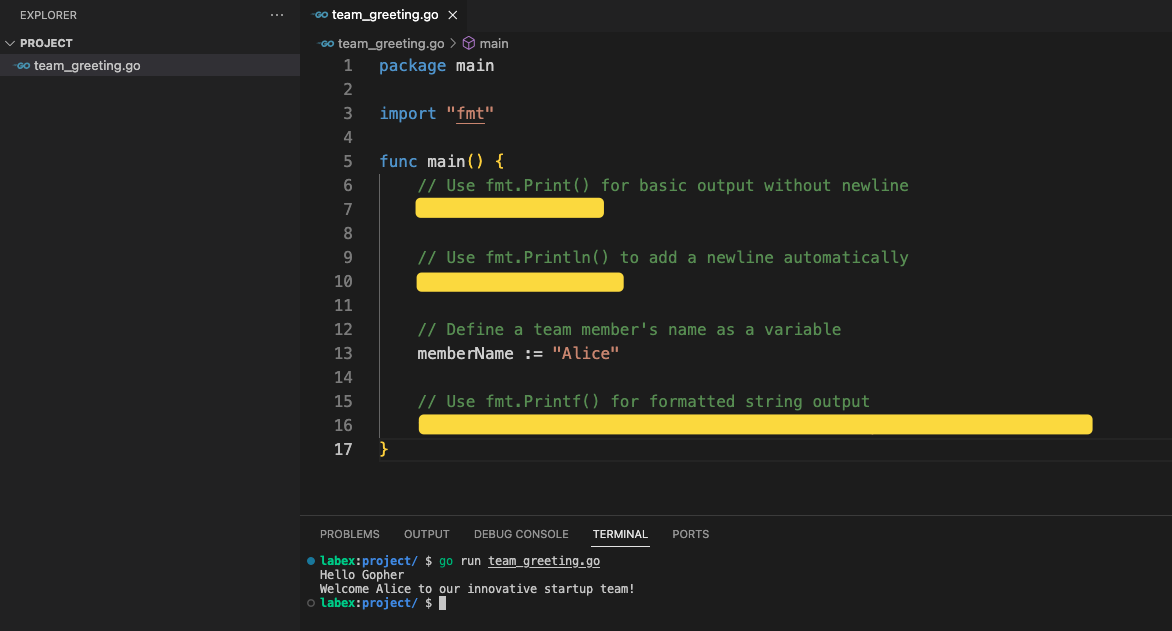
Task: Click the Go icon on the editor tab
Action: pyautogui.click(x=320, y=15)
